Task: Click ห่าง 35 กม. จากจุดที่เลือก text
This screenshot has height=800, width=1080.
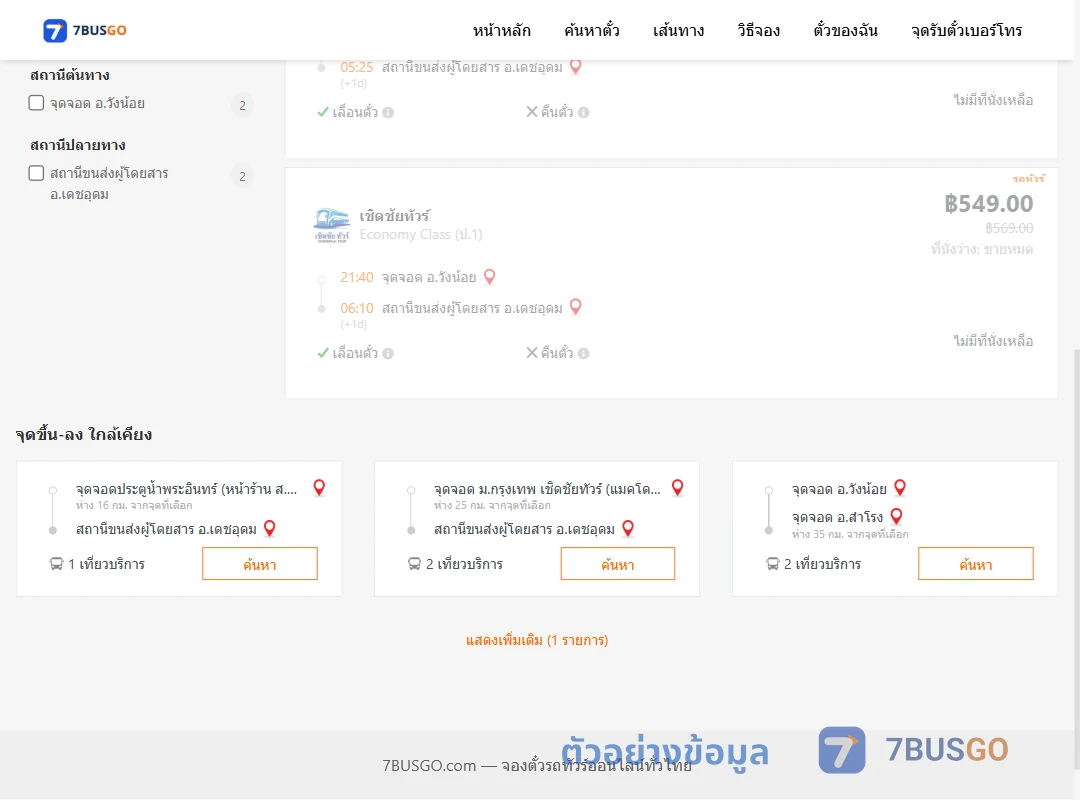Action: point(850,534)
